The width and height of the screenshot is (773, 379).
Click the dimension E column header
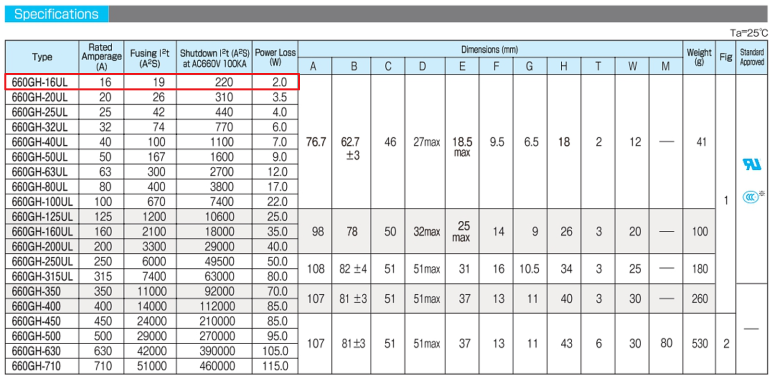point(461,66)
